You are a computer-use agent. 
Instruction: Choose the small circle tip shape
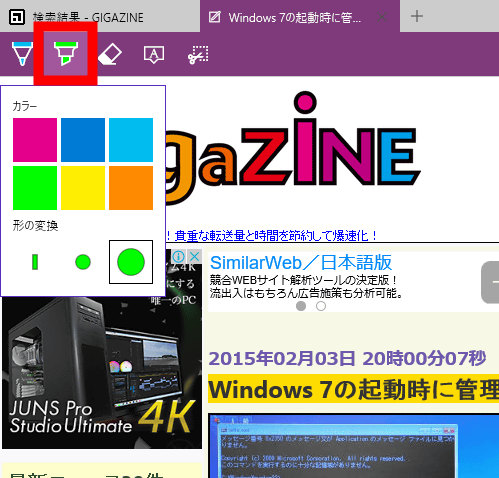(x=83, y=262)
